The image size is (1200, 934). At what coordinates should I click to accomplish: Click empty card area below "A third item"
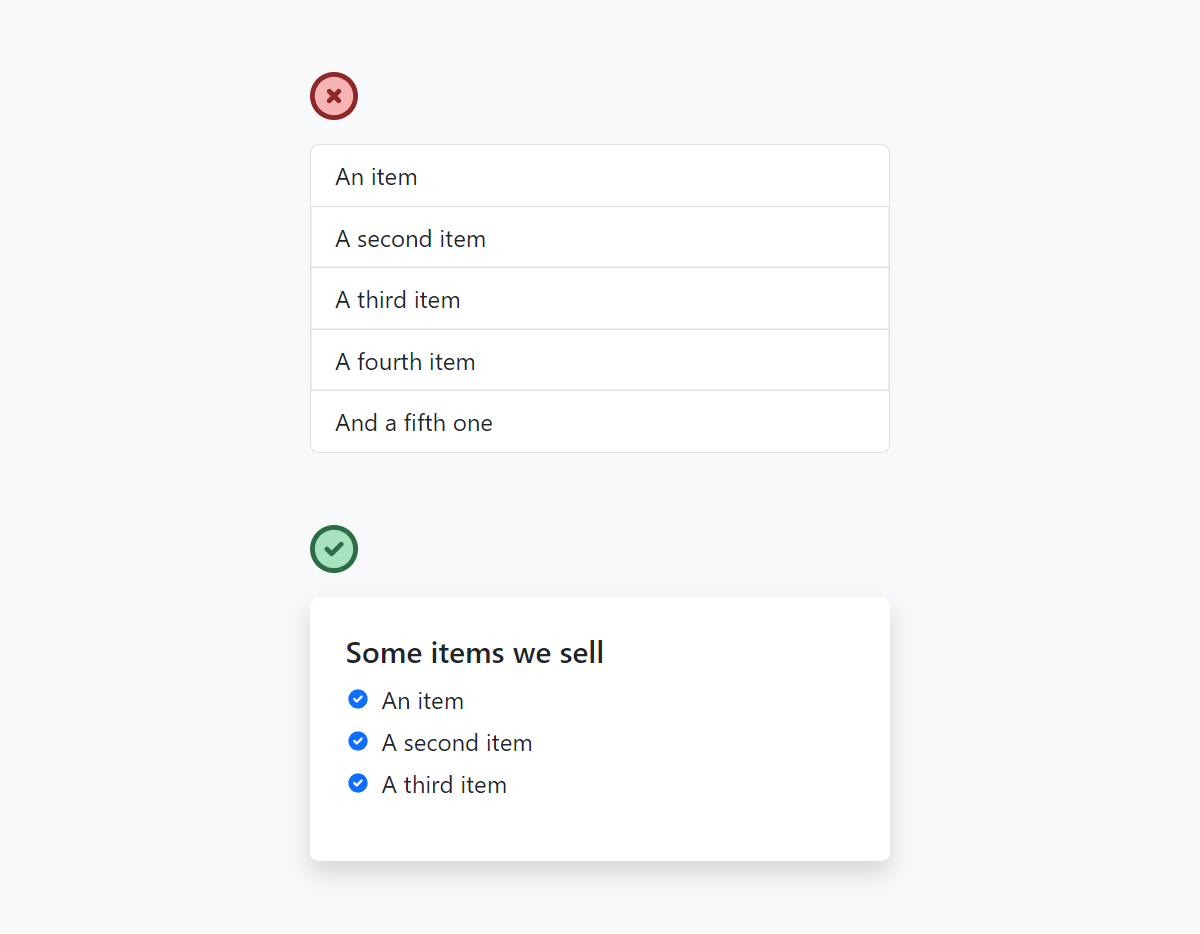(x=600, y=830)
